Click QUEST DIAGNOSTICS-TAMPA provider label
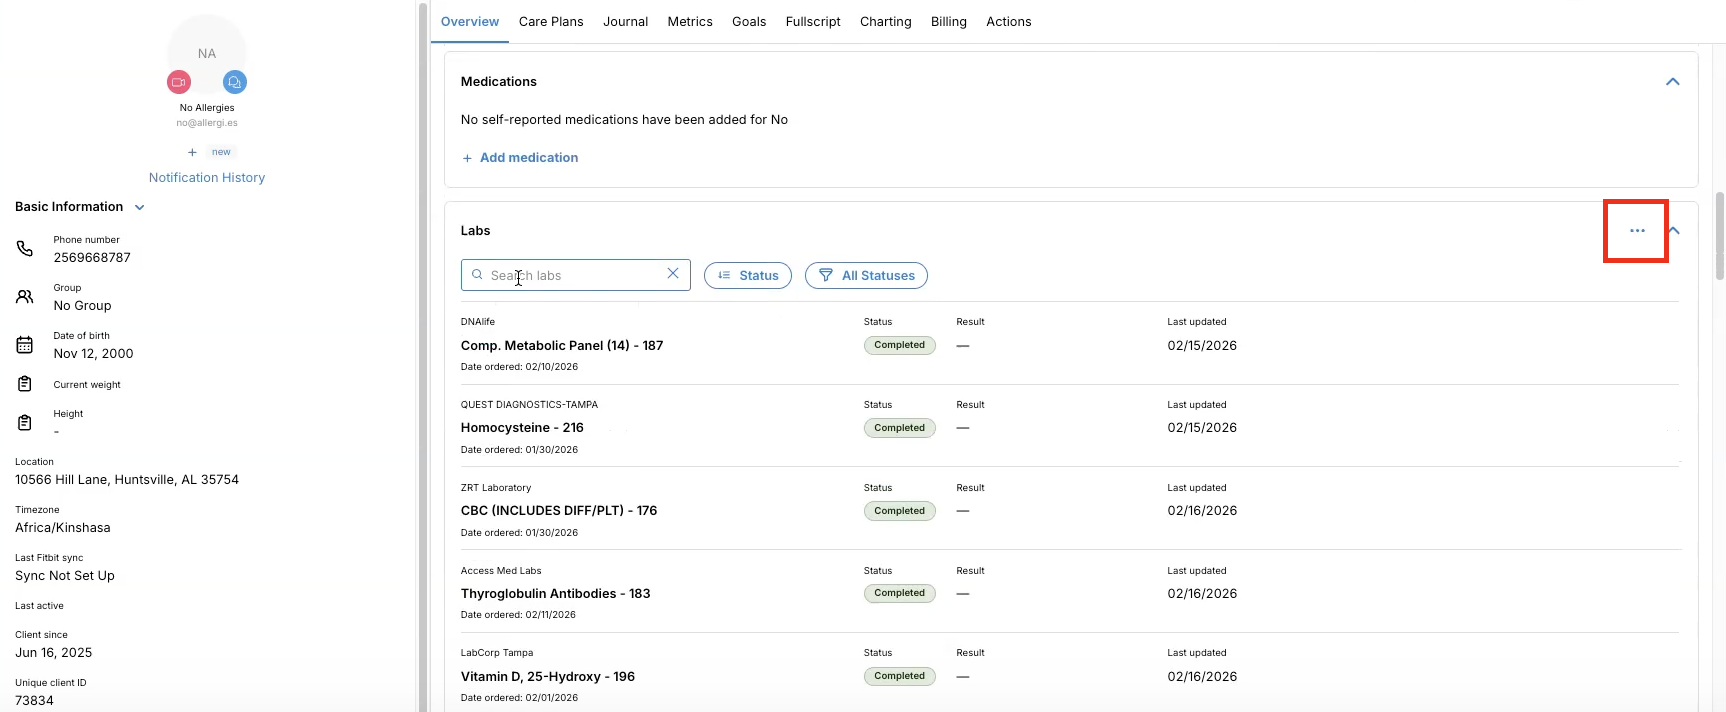The width and height of the screenshot is (1726, 712). 529,405
